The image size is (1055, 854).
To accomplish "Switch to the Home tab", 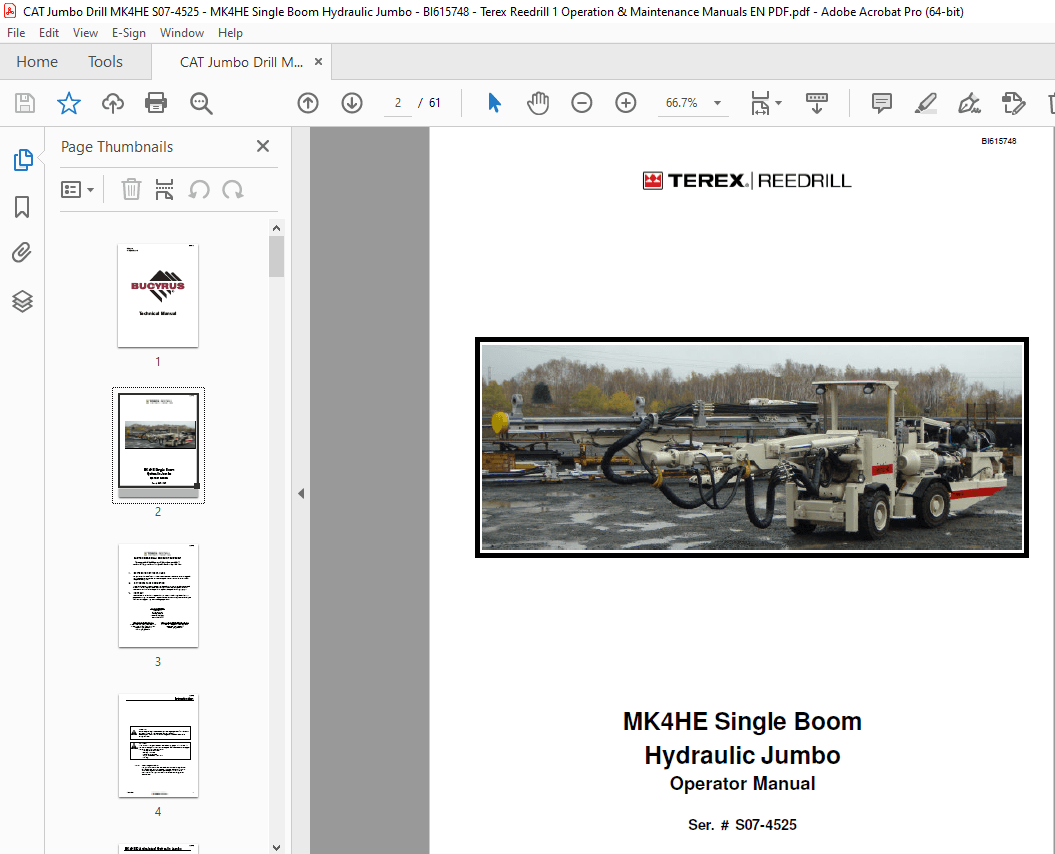I will (x=37, y=62).
